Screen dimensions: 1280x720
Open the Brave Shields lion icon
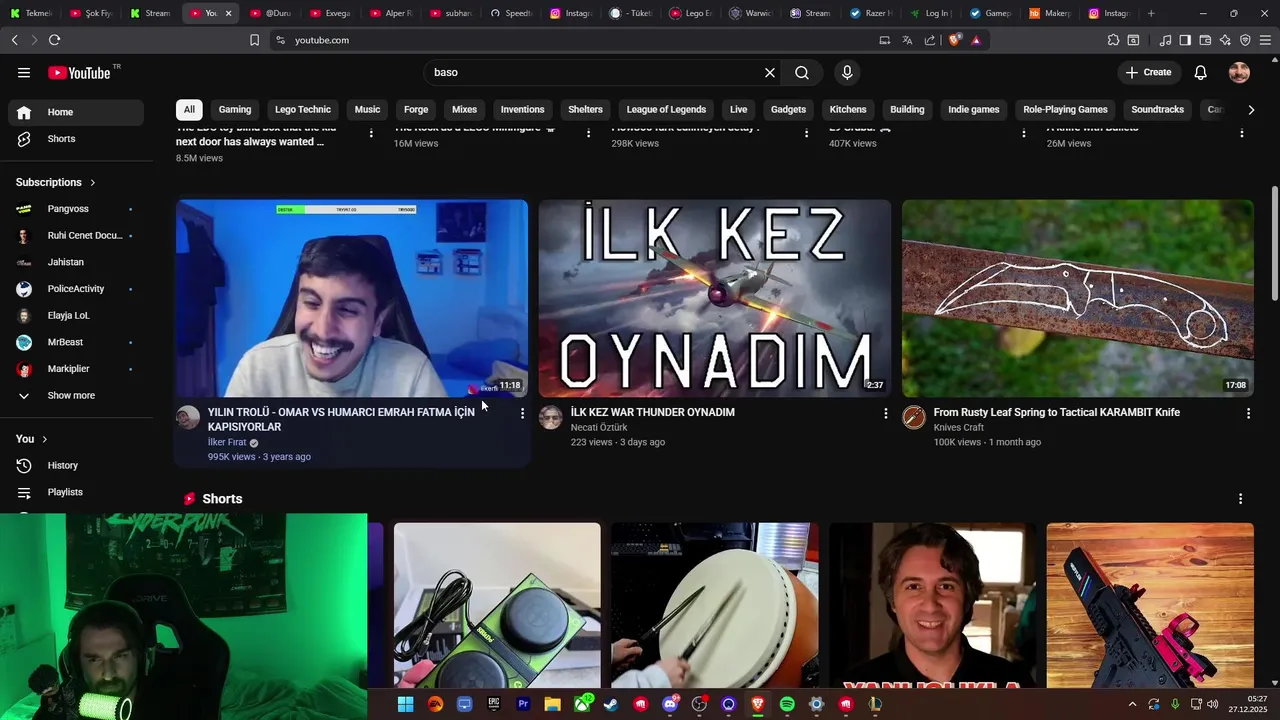click(954, 40)
